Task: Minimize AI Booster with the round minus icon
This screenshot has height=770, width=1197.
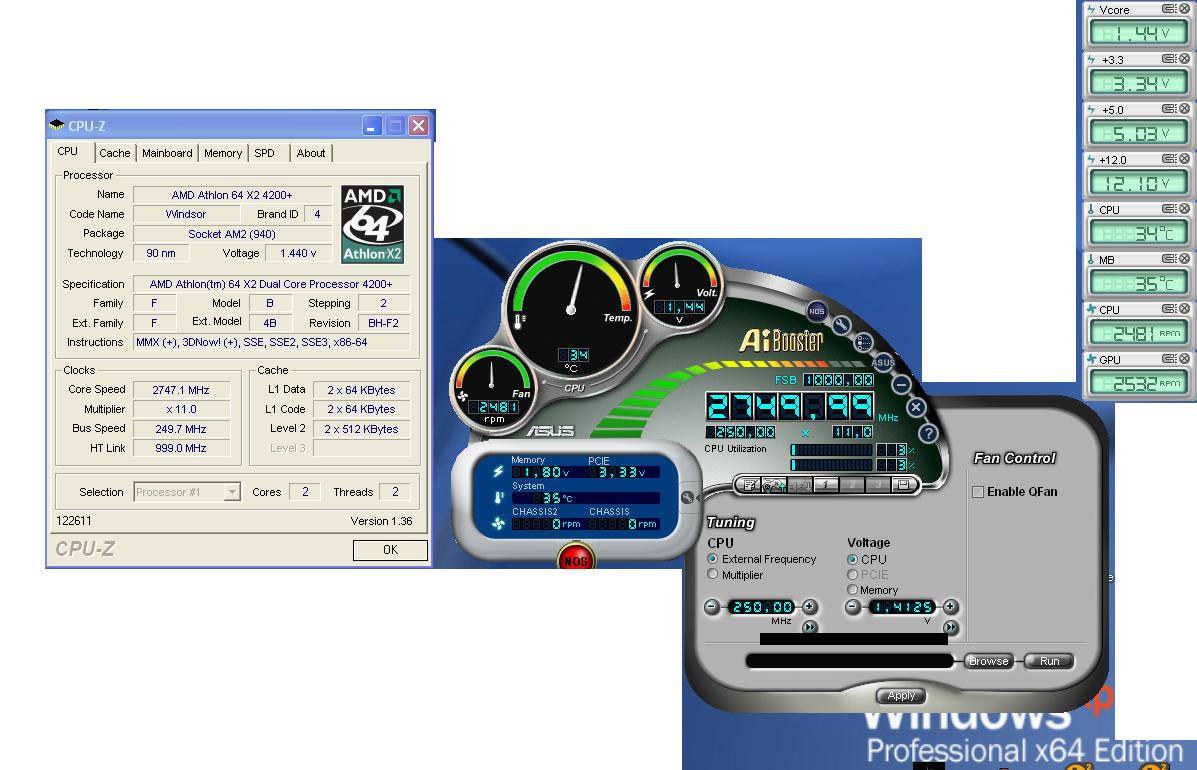Action: (901, 385)
